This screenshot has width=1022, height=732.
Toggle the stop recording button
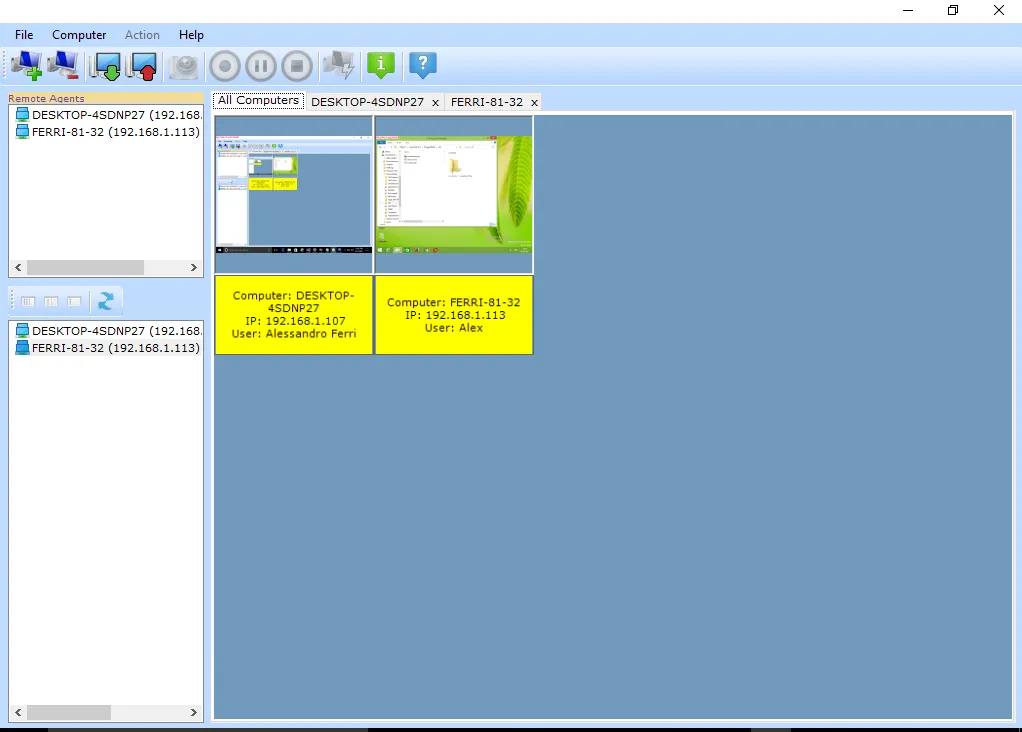(x=296, y=65)
